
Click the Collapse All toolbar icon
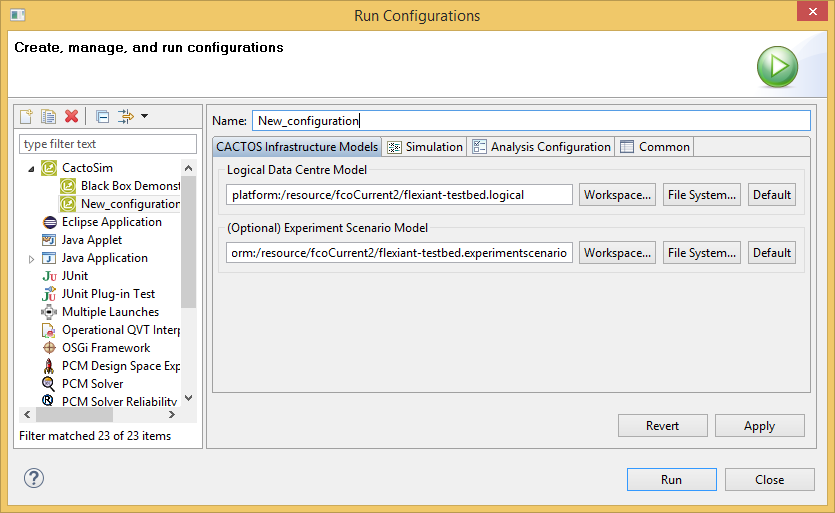102,117
